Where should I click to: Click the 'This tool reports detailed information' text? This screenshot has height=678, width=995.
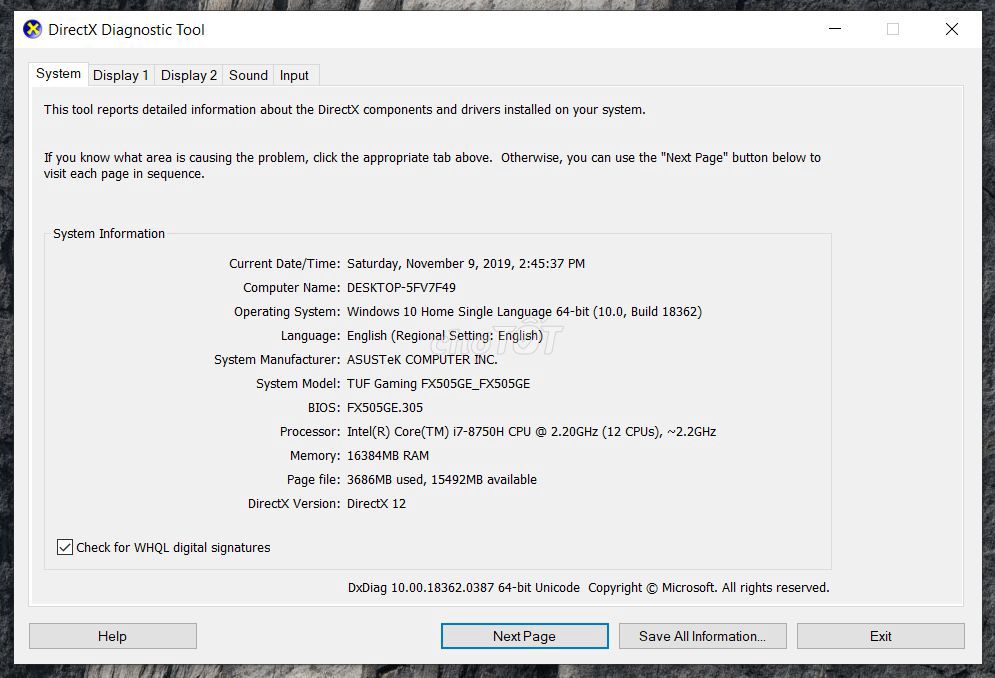(345, 110)
